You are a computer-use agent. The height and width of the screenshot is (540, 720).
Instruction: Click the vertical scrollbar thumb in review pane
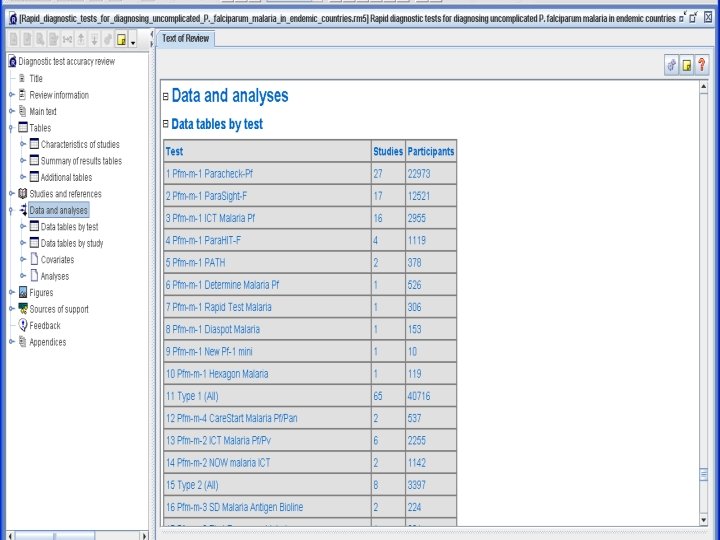pyautogui.click(x=703, y=475)
